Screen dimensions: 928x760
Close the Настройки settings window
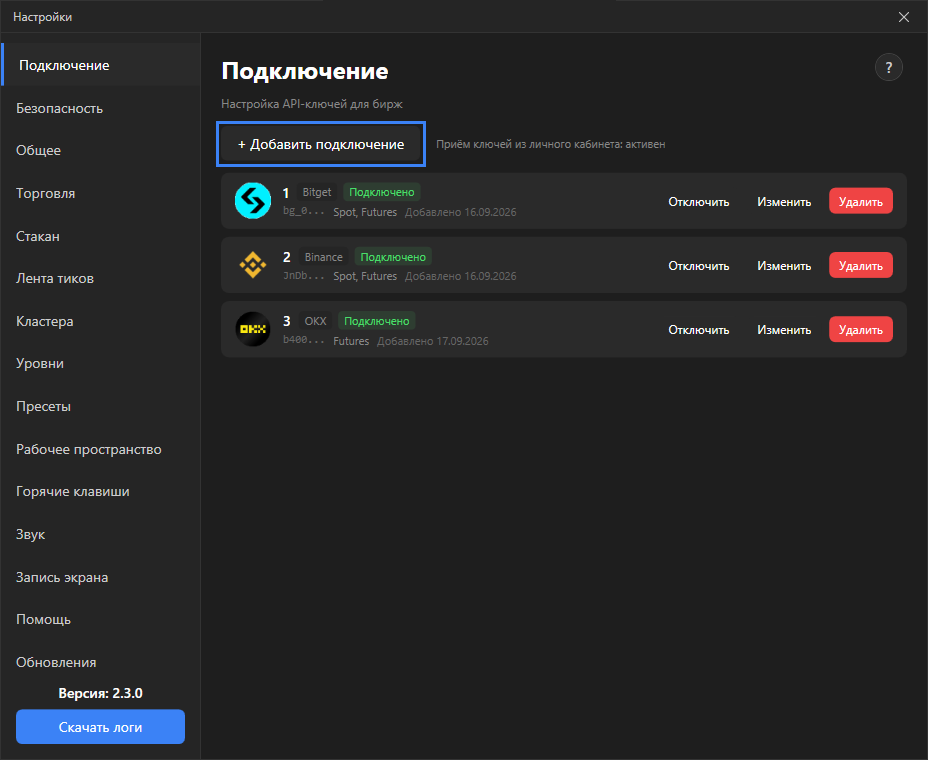(904, 17)
